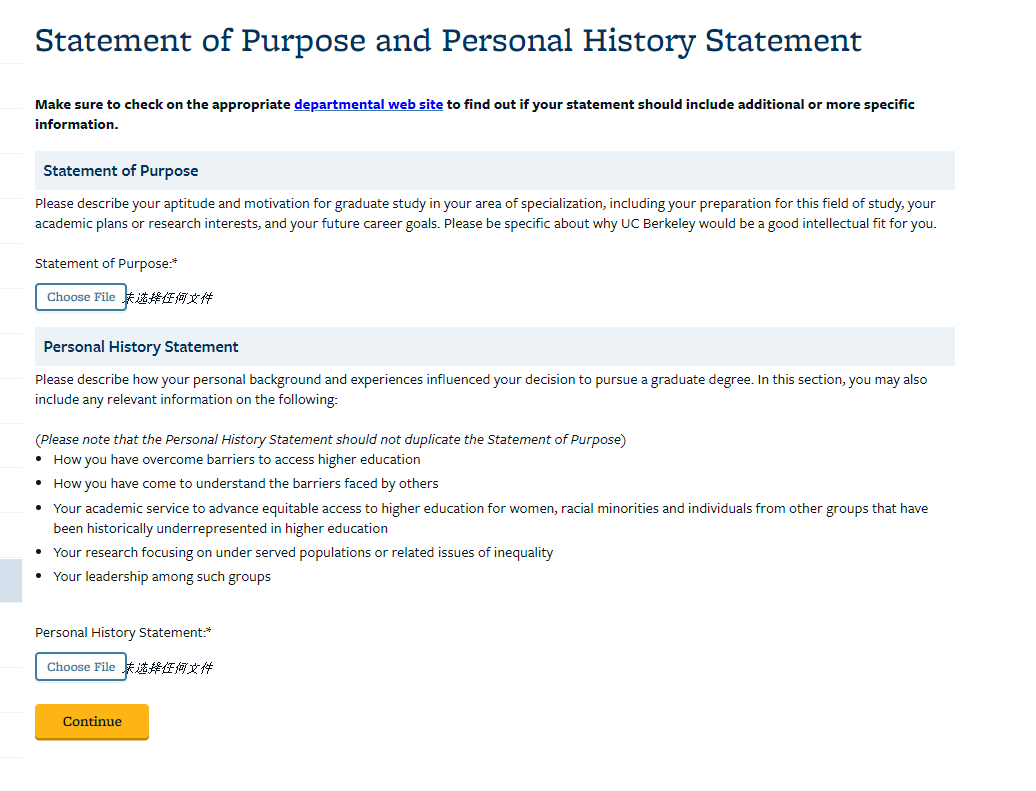
Task: Click the paragraph about personal background and experiences
Action: (x=480, y=390)
